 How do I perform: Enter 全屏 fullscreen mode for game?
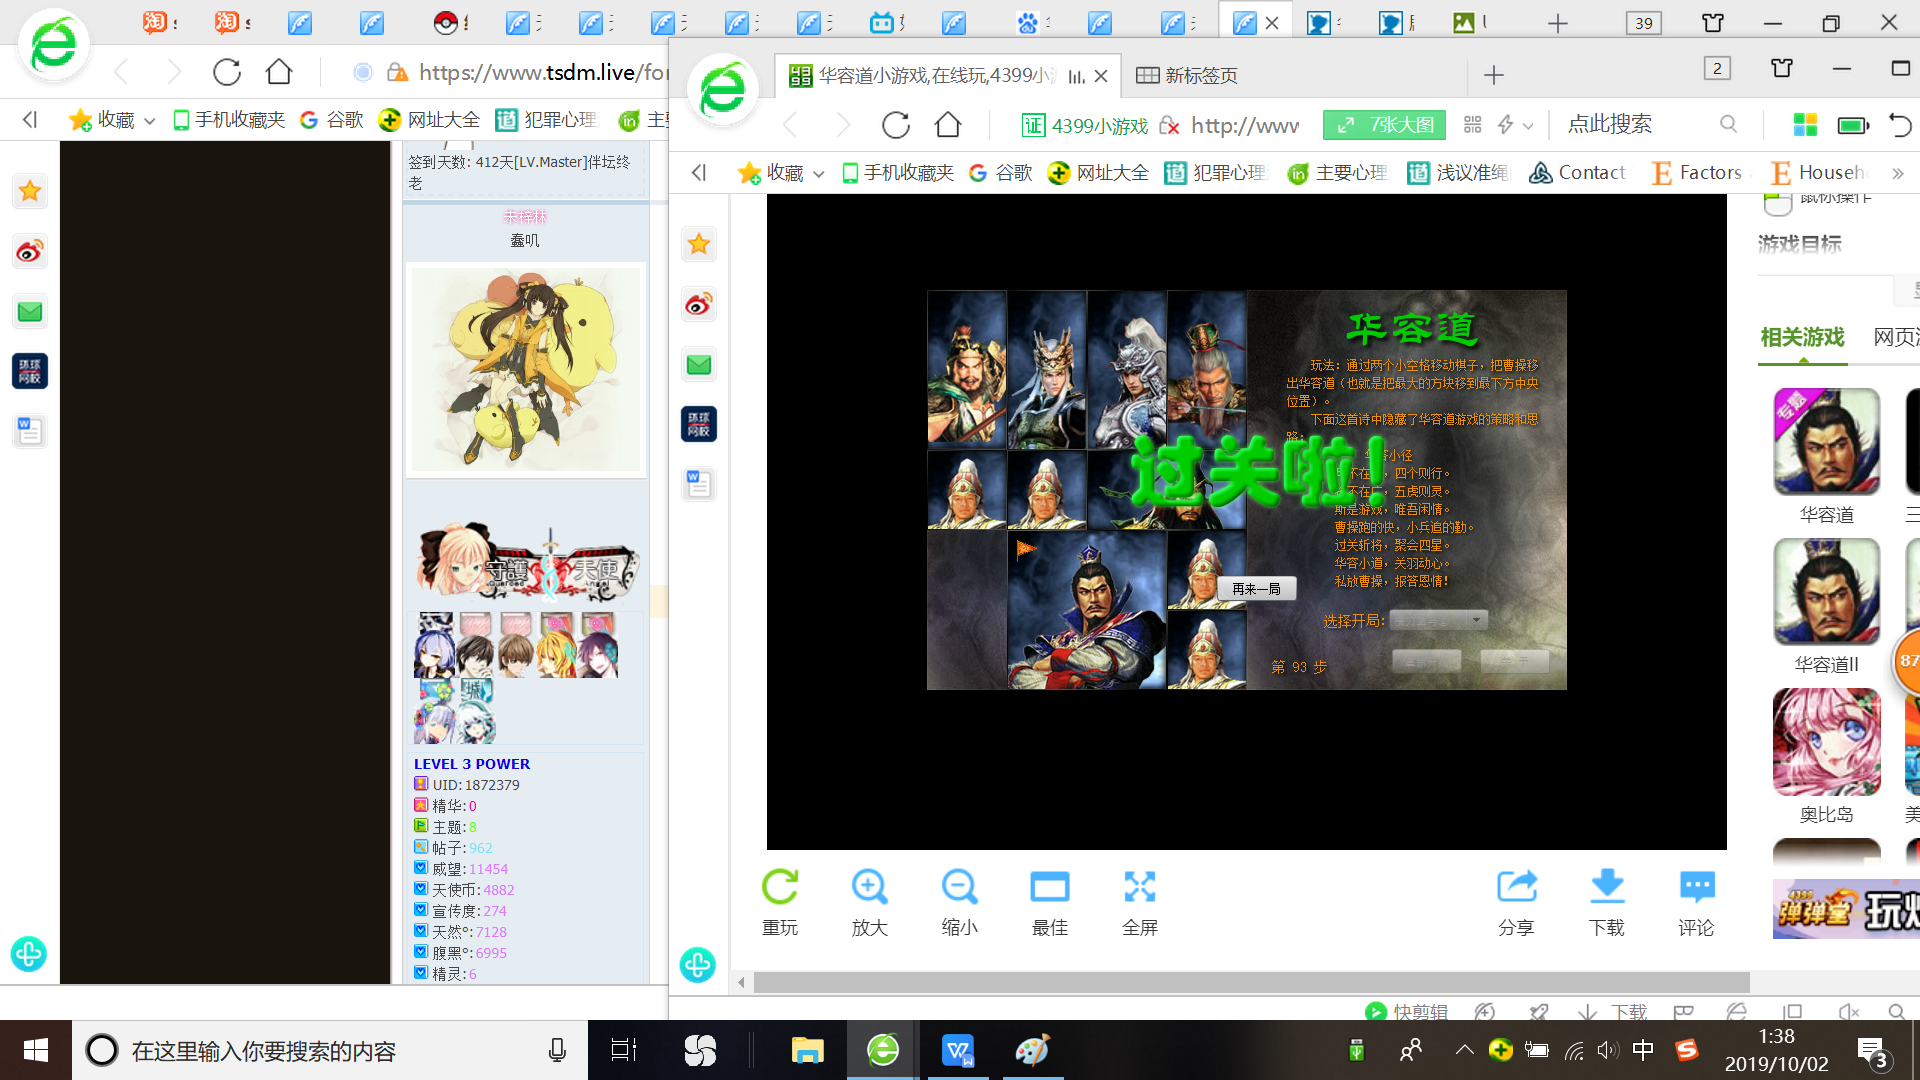point(1140,887)
